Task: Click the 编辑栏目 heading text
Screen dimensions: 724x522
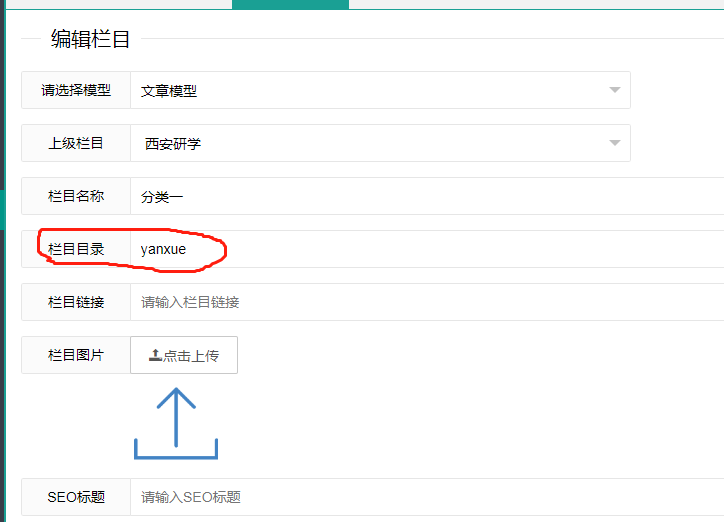Action: pyautogui.click(x=90, y=39)
